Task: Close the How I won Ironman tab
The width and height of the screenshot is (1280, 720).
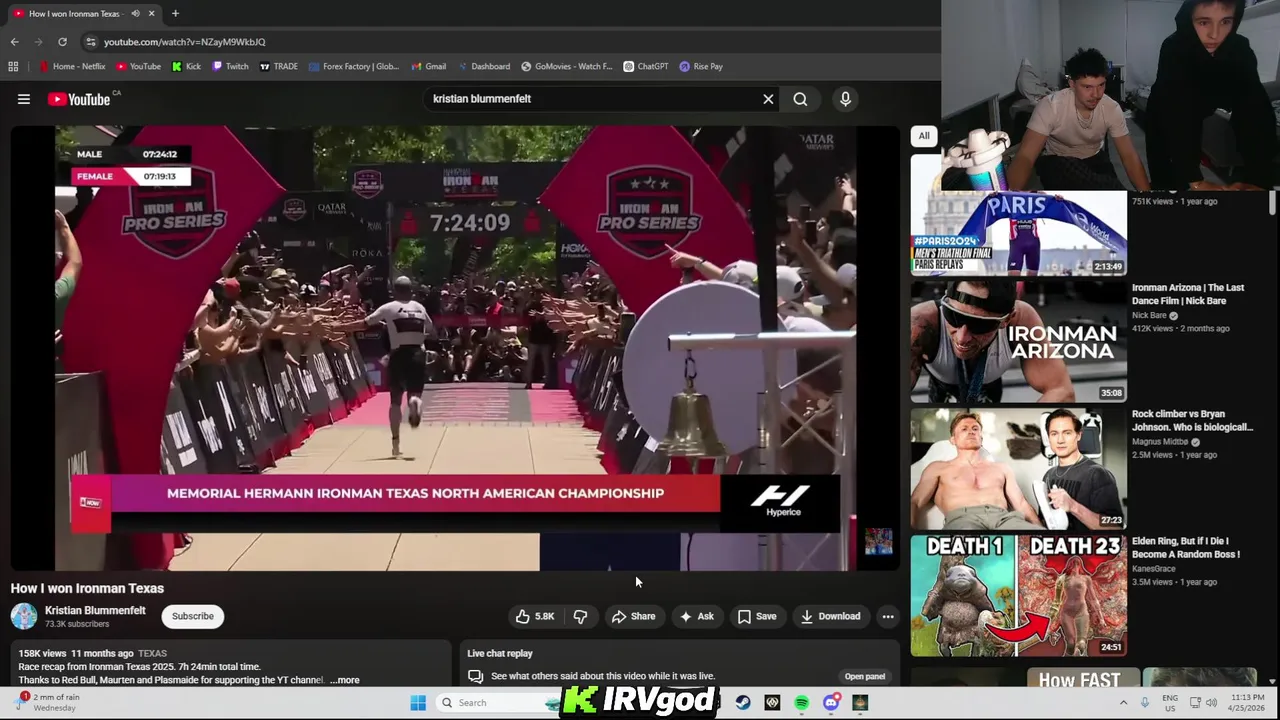Action: (152, 13)
